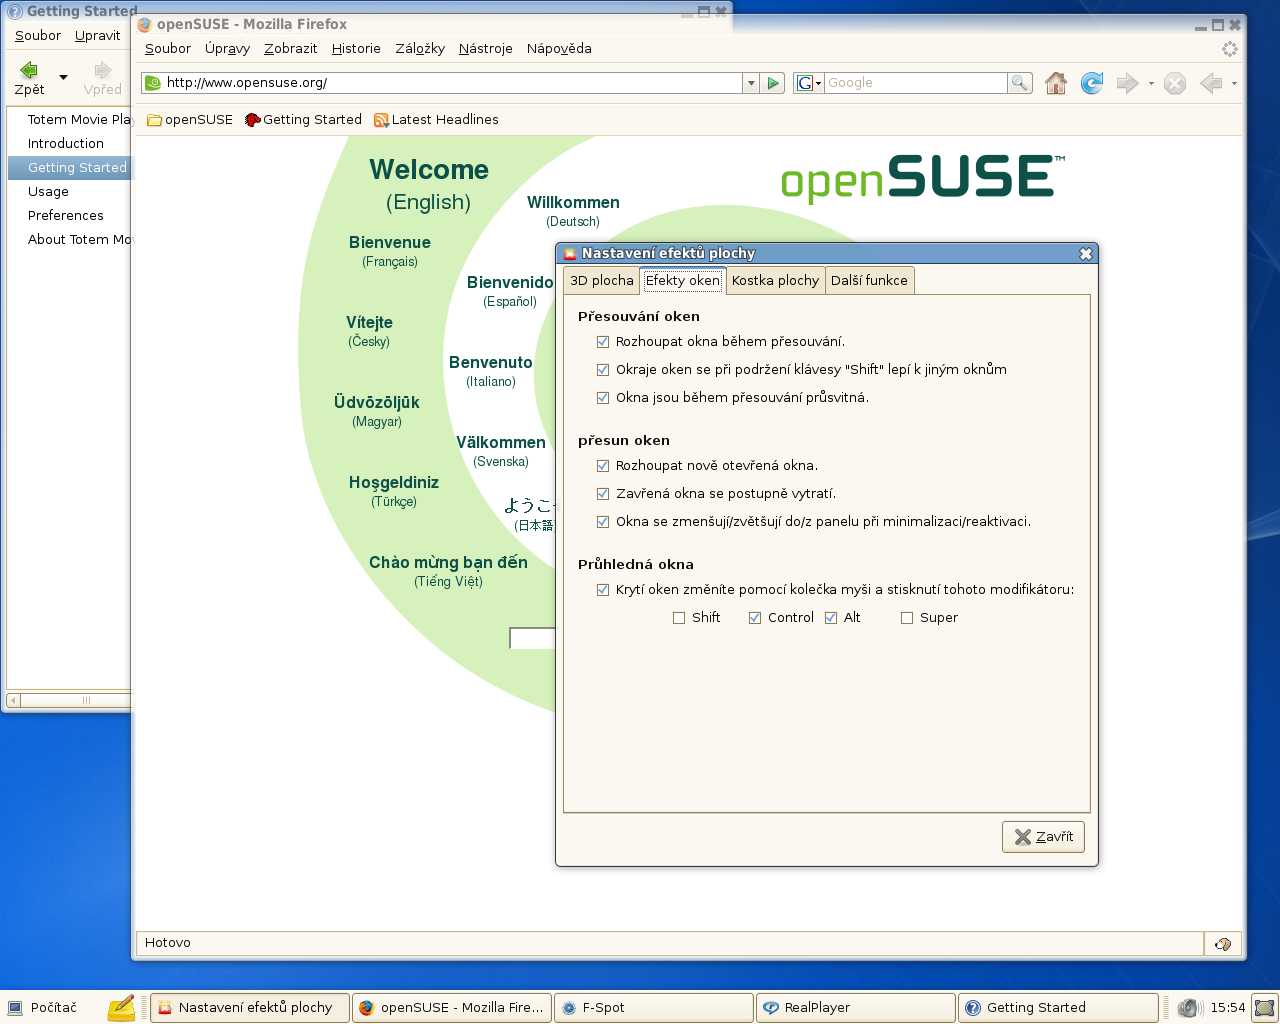Screen dimensions: 1280x1024
Task: Toggle the Shift key window-snapping checkbox
Action: [x=603, y=370]
